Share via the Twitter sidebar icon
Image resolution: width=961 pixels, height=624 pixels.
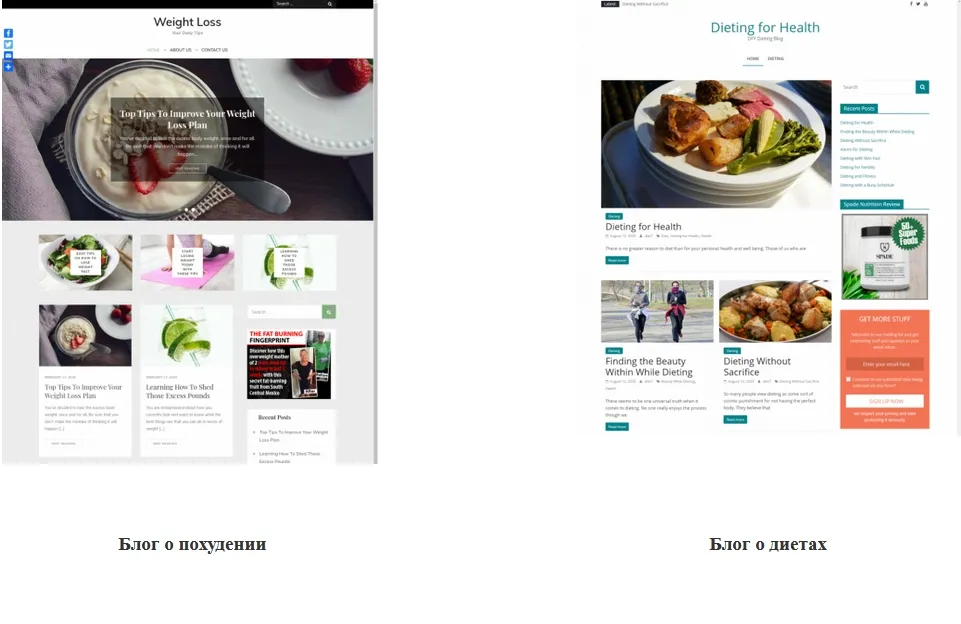pyautogui.click(x=8, y=44)
